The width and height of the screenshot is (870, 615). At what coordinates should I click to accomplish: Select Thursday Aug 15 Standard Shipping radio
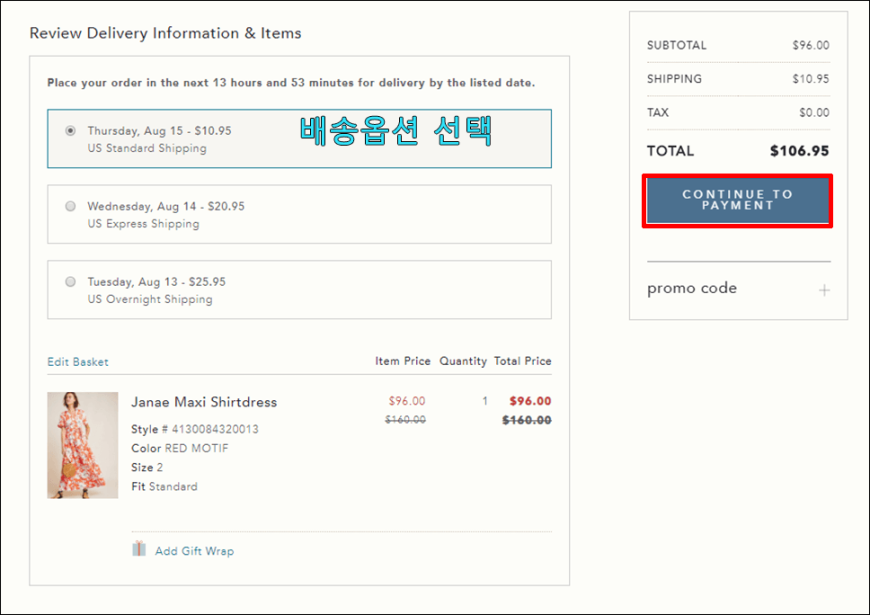[x=70, y=131]
